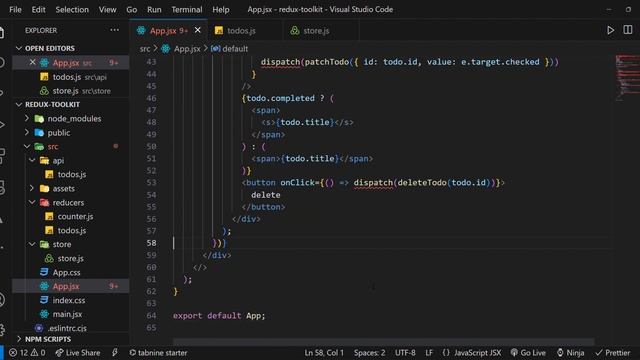640x360 pixels.
Task: Open Spaces: 2 indentation setting
Action: tap(369, 353)
